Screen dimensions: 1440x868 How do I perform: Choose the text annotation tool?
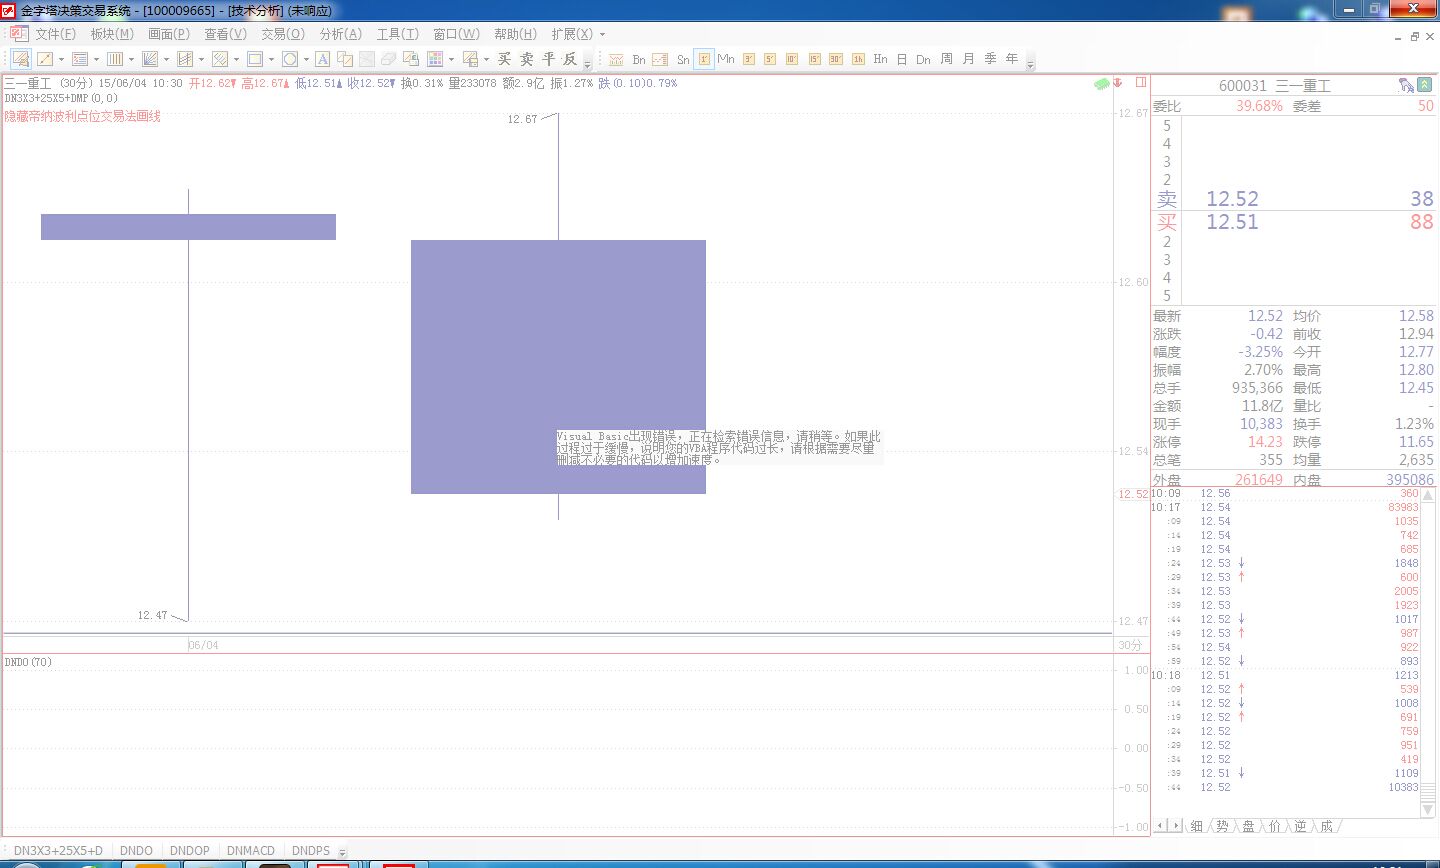click(323, 59)
